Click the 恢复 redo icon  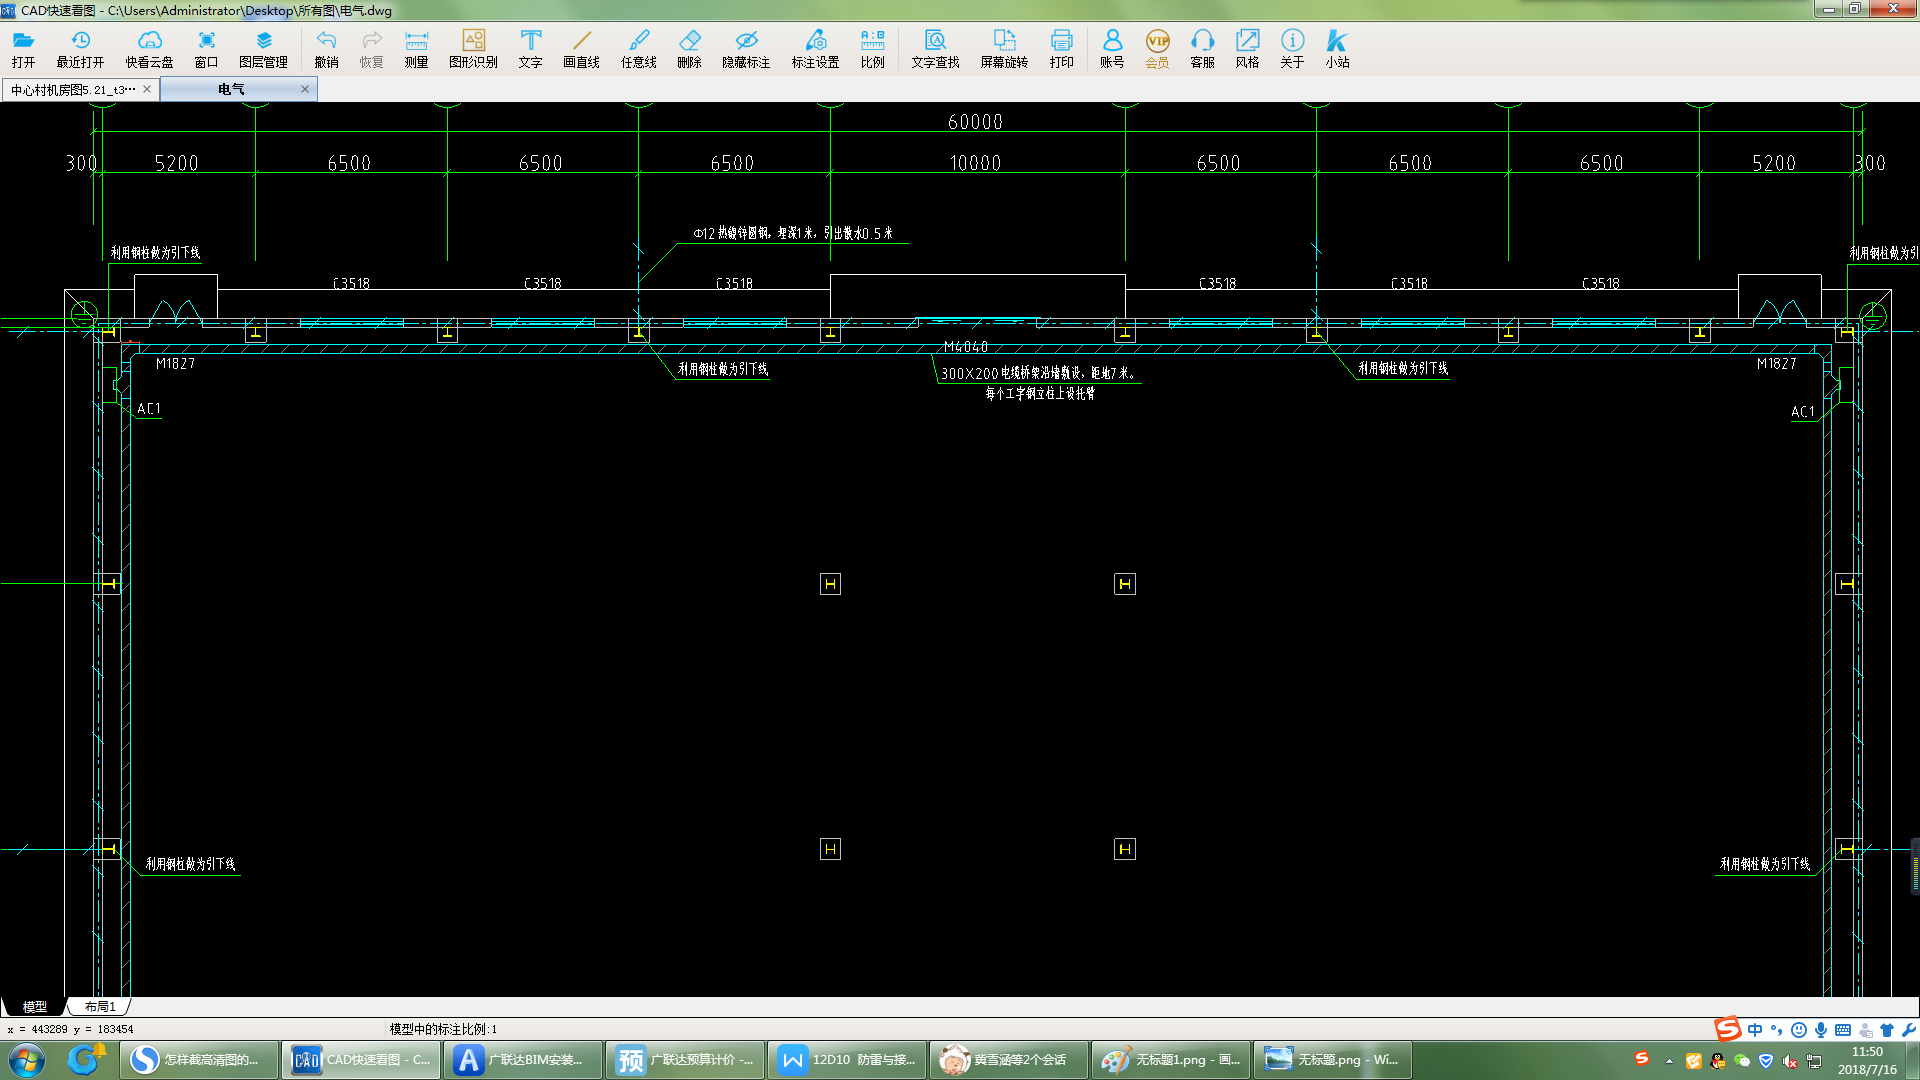click(371, 48)
